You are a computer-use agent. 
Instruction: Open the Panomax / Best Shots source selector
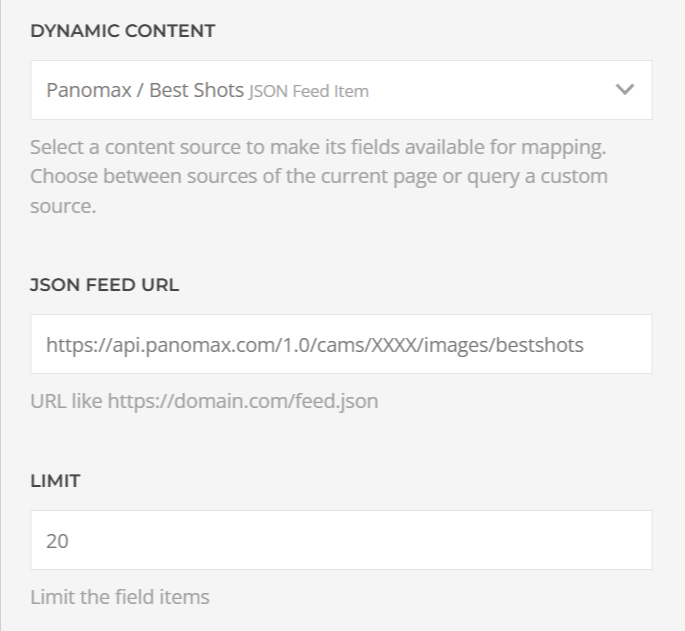tap(340, 90)
